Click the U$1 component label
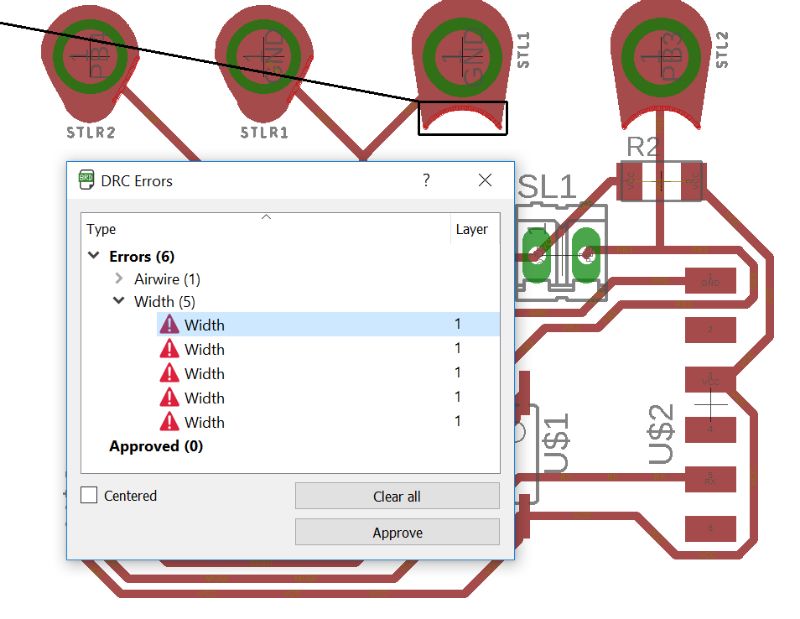Screen dimensions: 800x619 [556, 442]
